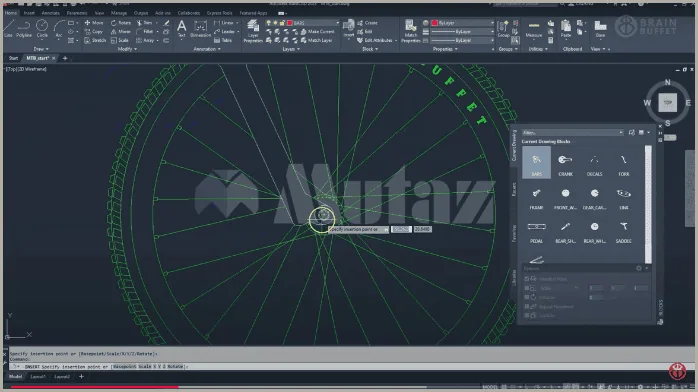Open the BARS layer dropdown
This screenshot has height=392, width=698.
point(337,23)
